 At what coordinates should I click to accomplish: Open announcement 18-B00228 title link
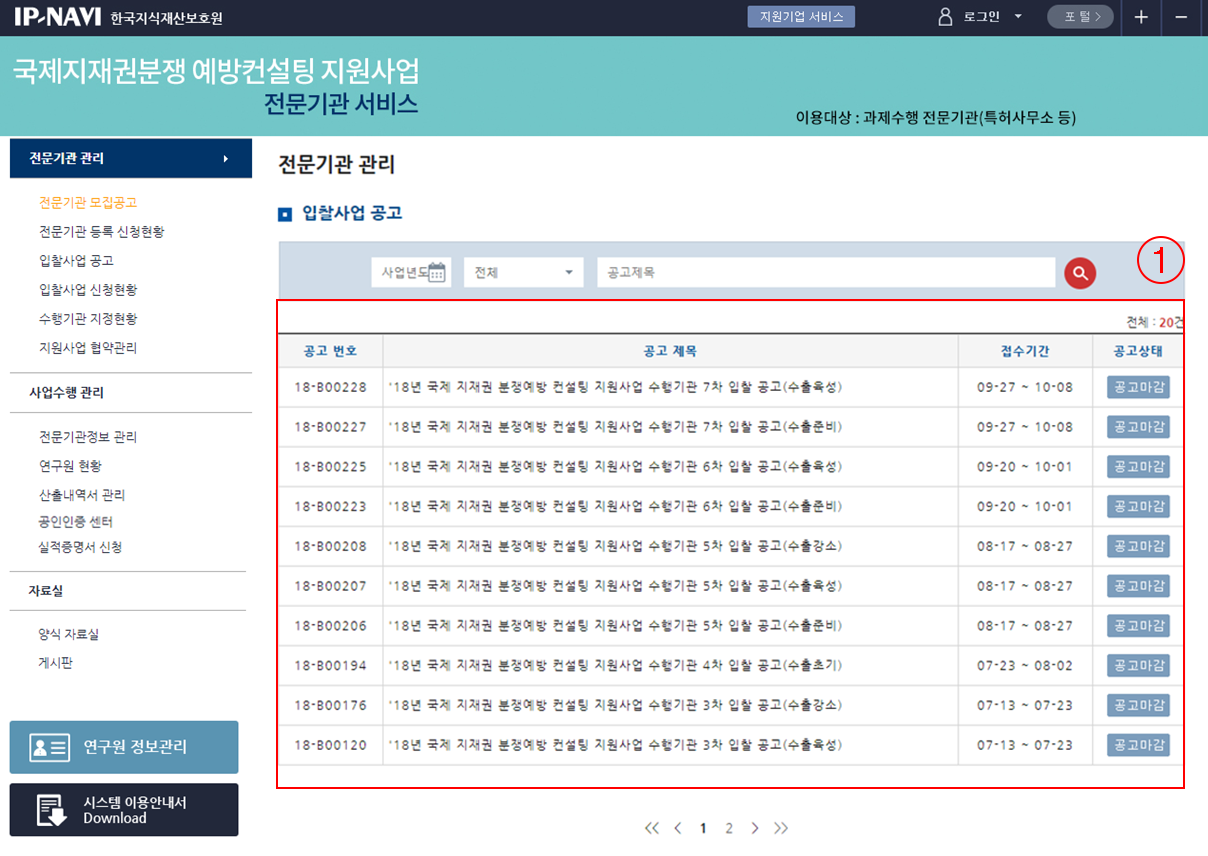pyautogui.click(x=615, y=387)
